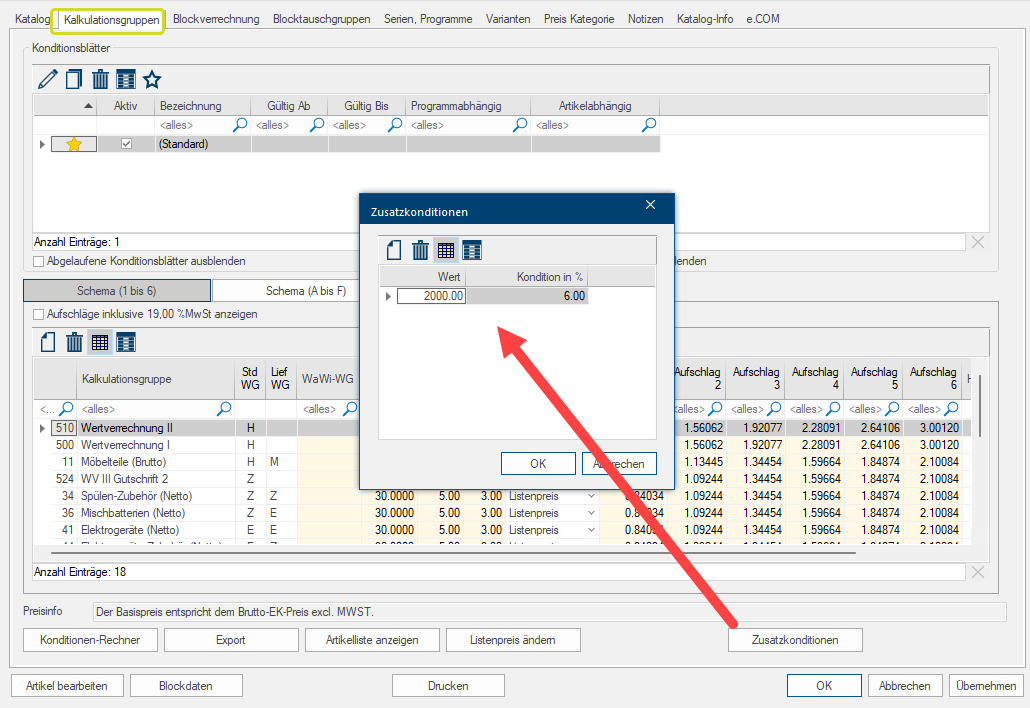The height and width of the screenshot is (708, 1030).
Task: Open Listenpreis dropdown in Spülen-Zubehör row
Action: click(590, 496)
